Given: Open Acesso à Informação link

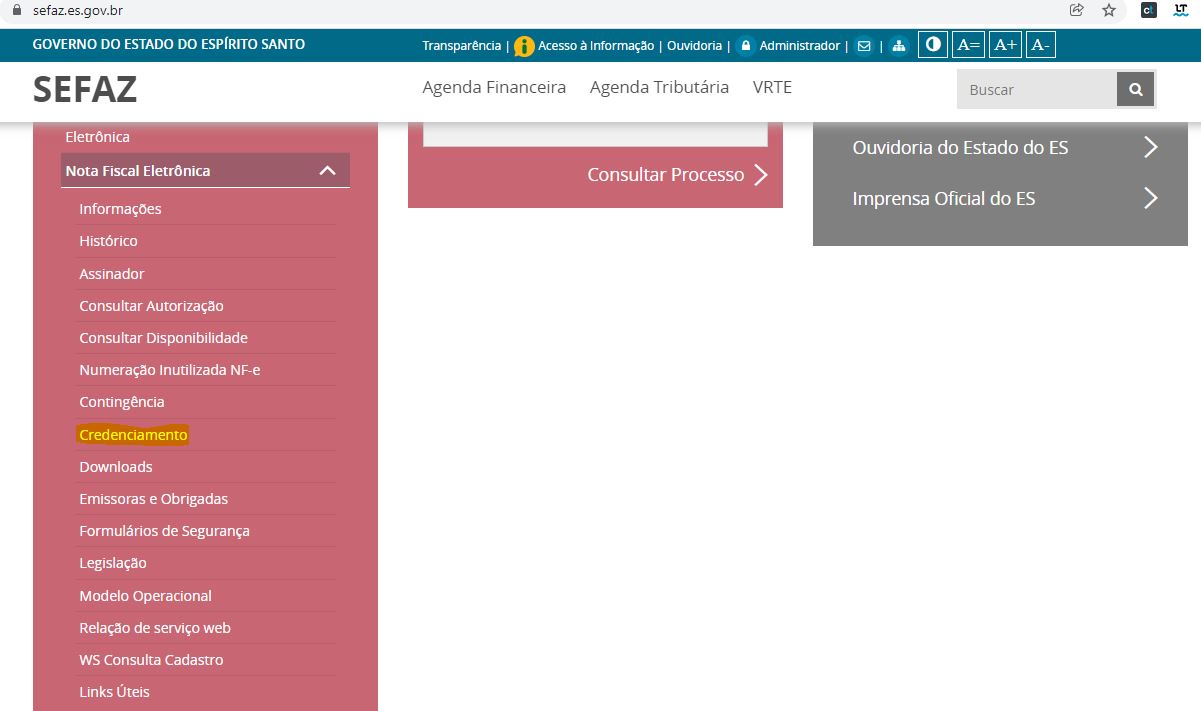Looking at the screenshot, I should pyautogui.click(x=595, y=46).
